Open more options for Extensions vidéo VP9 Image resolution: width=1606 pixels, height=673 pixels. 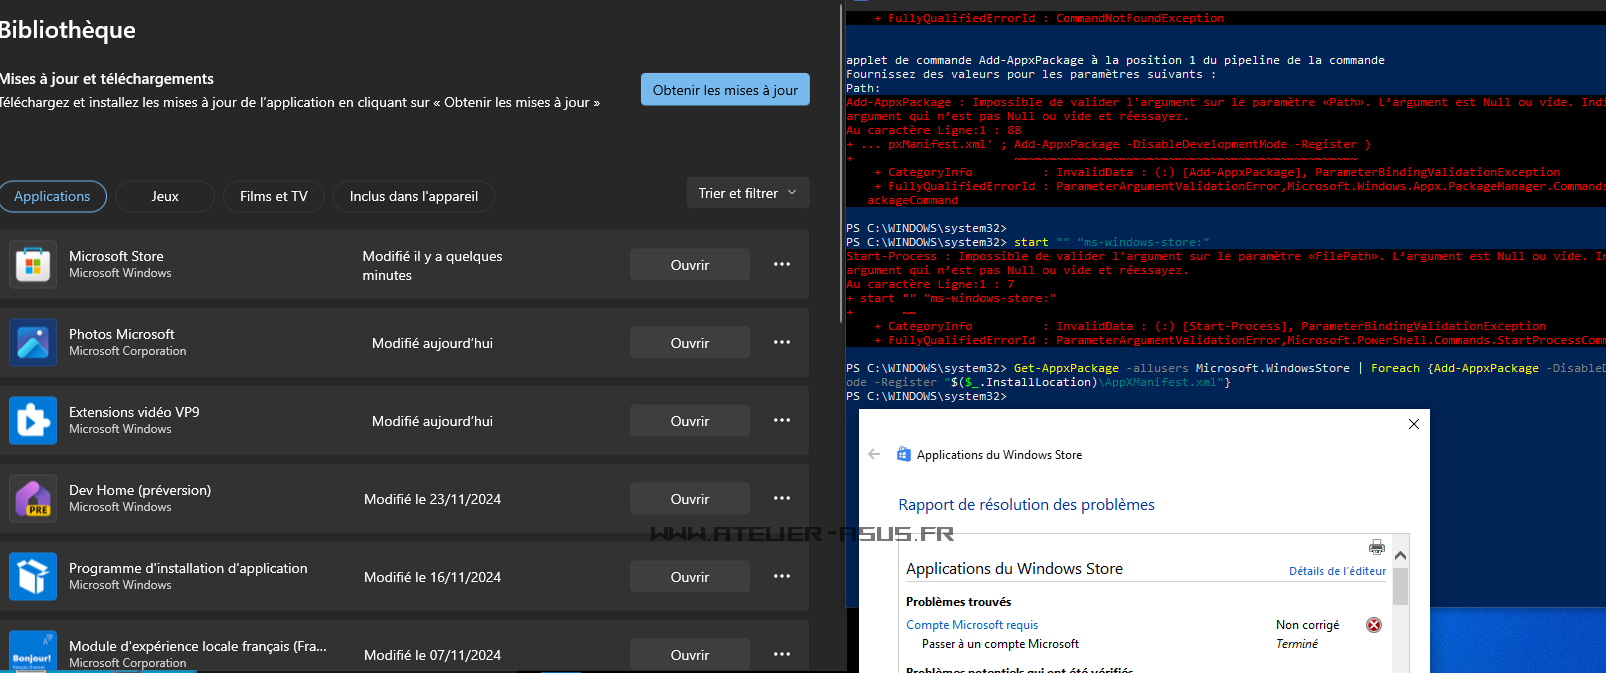(x=782, y=421)
